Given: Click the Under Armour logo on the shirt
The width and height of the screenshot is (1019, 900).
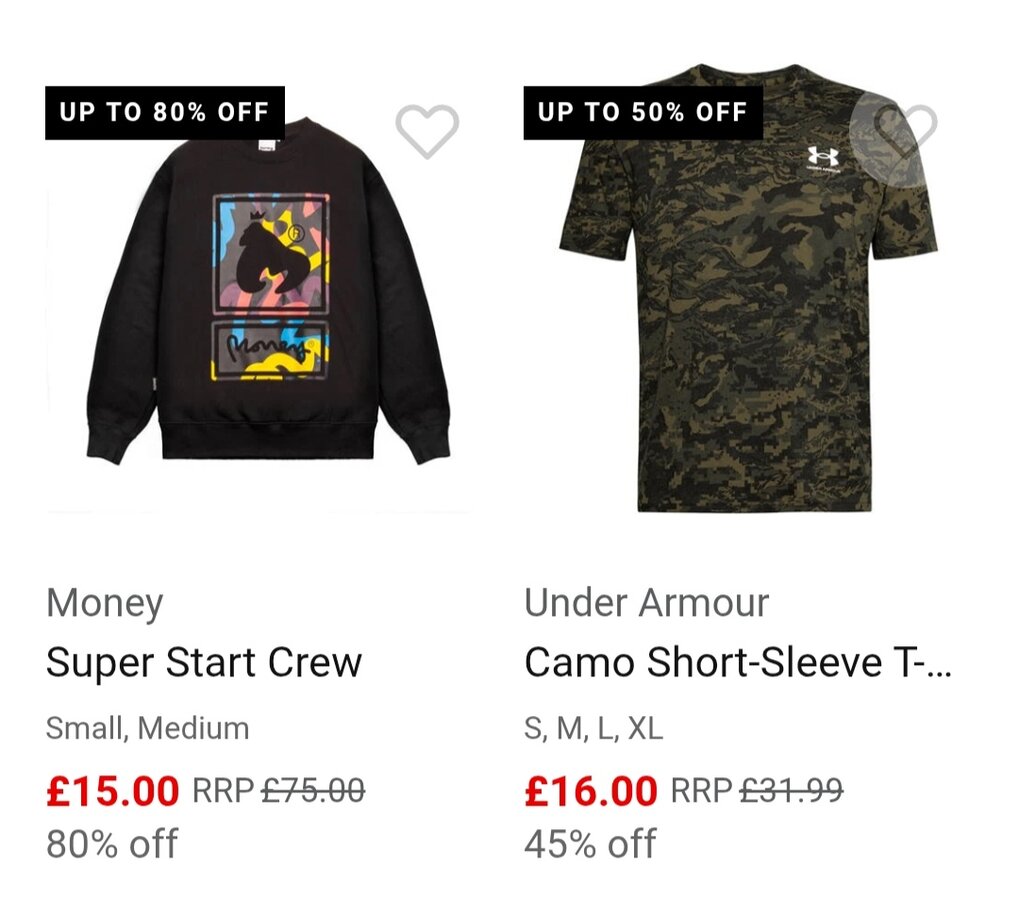Looking at the screenshot, I should click(x=824, y=160).
